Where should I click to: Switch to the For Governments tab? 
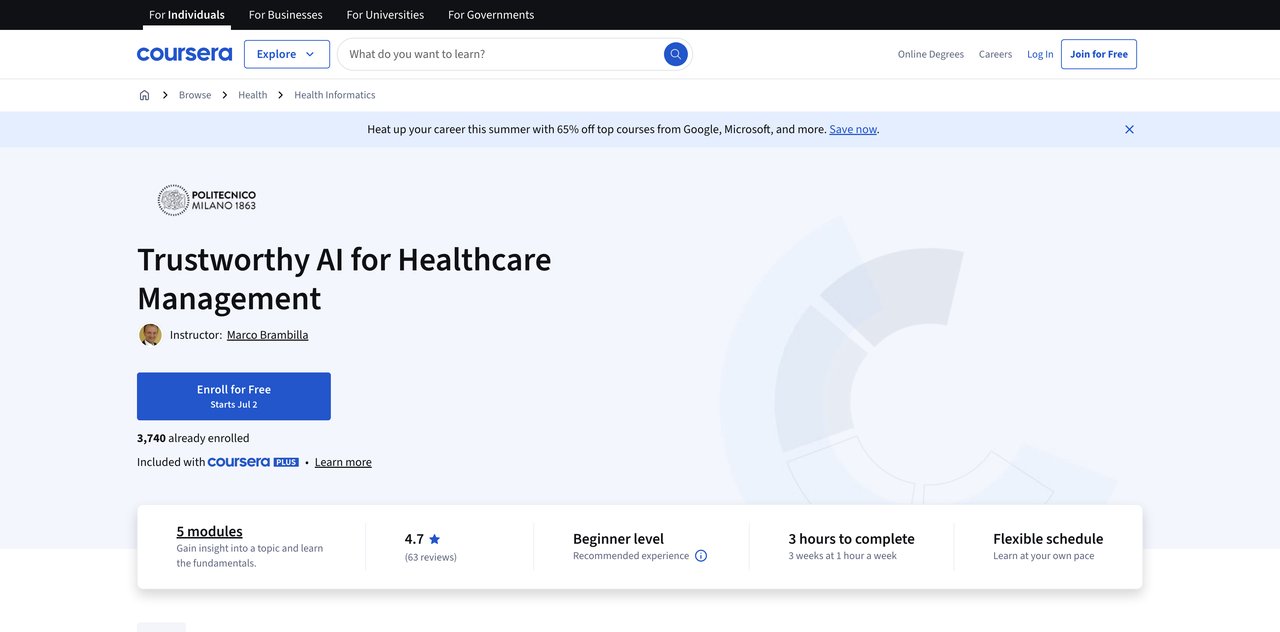(491, 15)
